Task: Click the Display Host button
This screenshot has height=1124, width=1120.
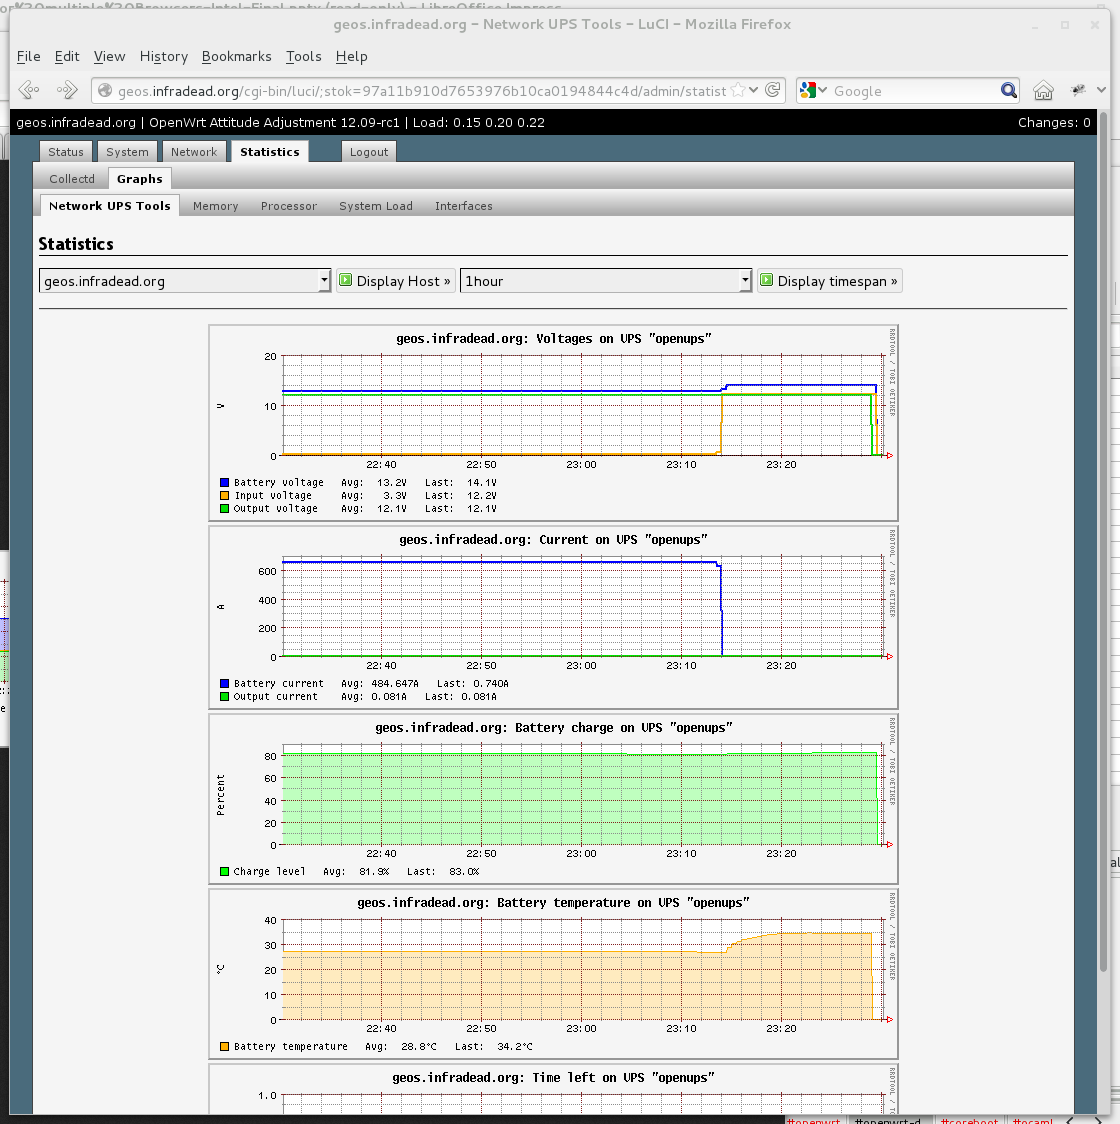Action: coord(395,281)
